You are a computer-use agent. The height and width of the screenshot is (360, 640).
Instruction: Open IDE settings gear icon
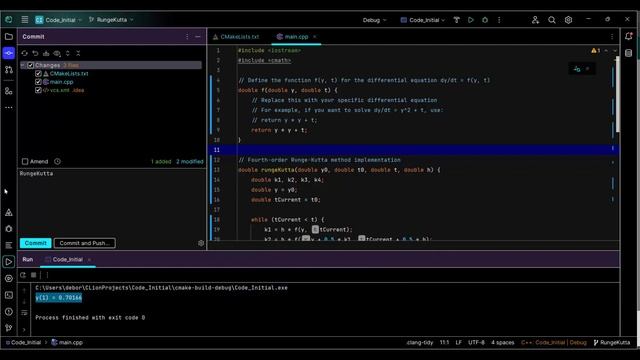pyautogui.click(x=568, y=20)
